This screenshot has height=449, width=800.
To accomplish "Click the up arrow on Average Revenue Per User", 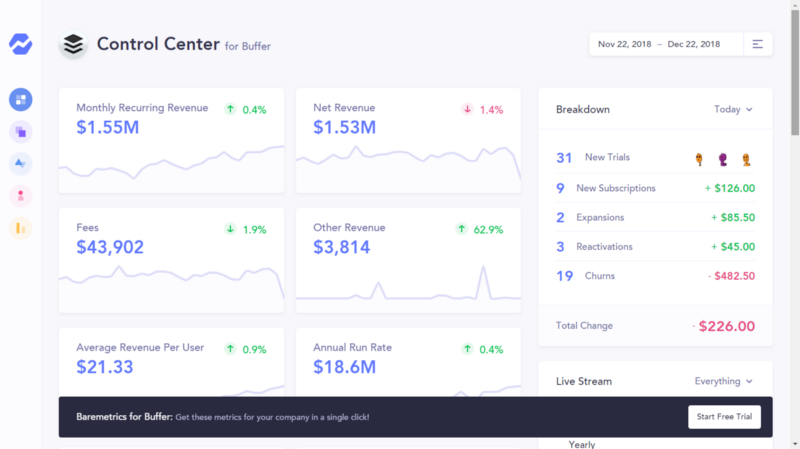I will pos(231,349).
